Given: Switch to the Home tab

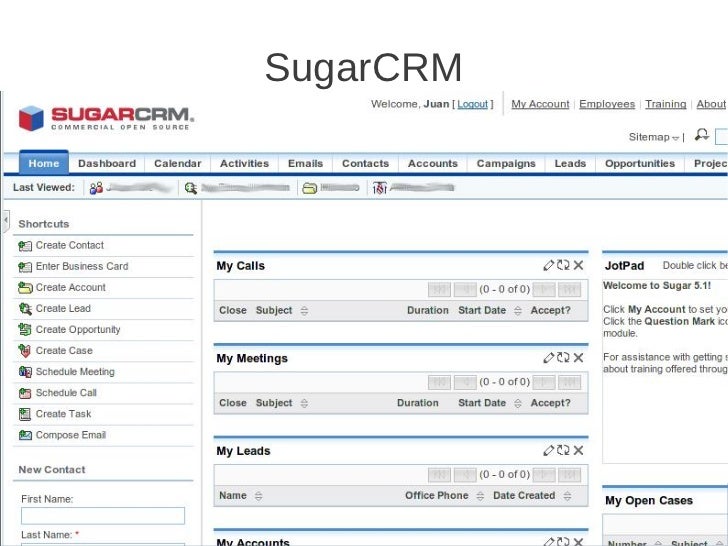Looking at the screenshot, I should 44,163.
